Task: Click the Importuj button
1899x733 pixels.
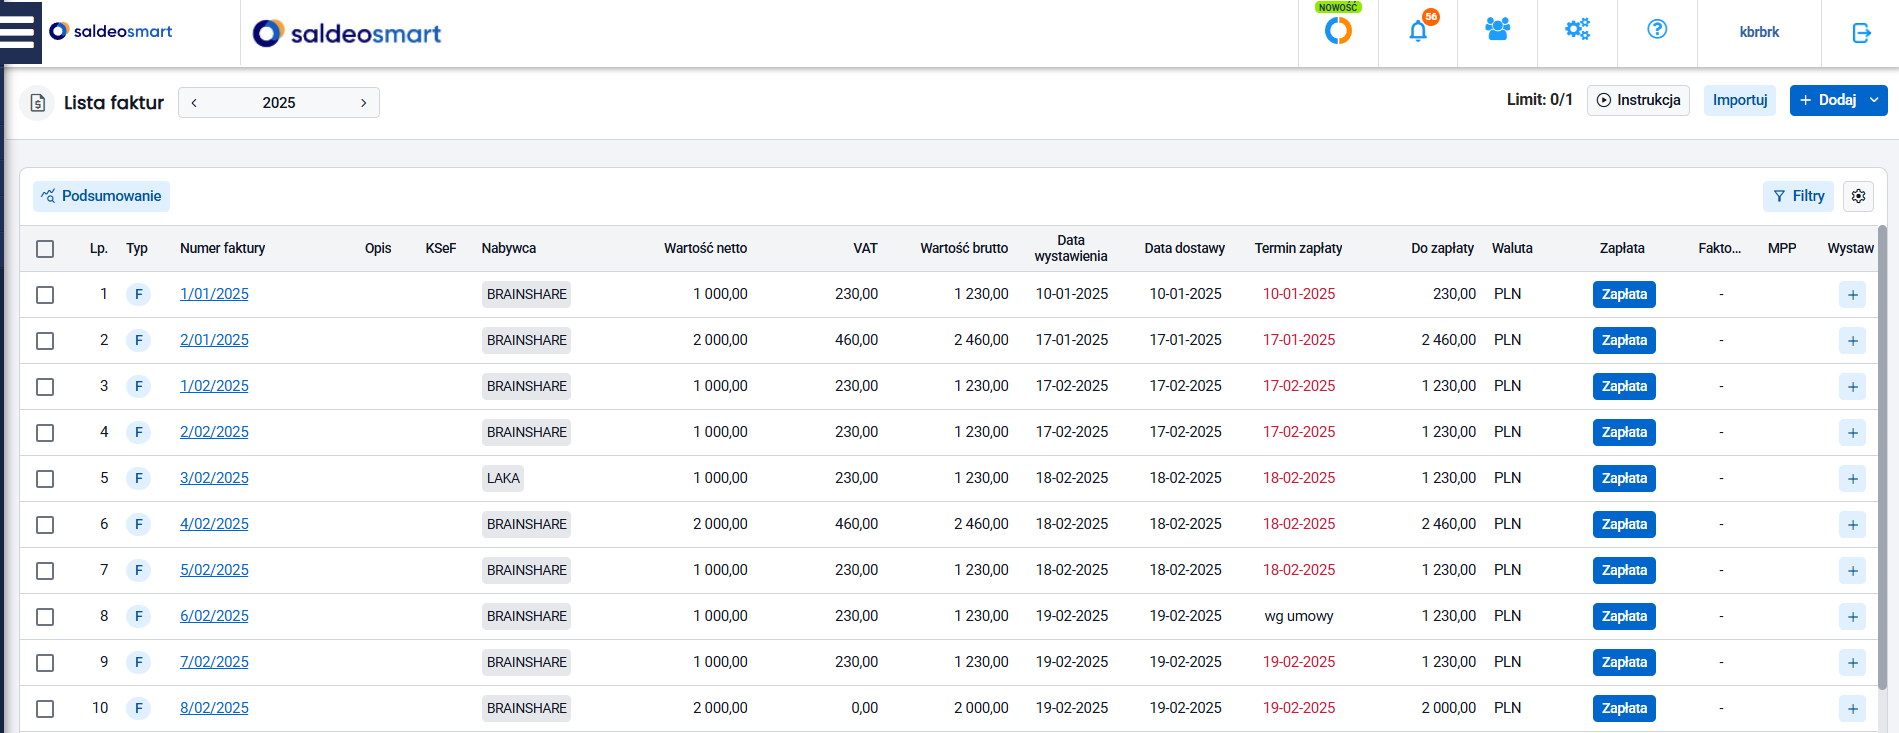Action: tap(1740, 100)
